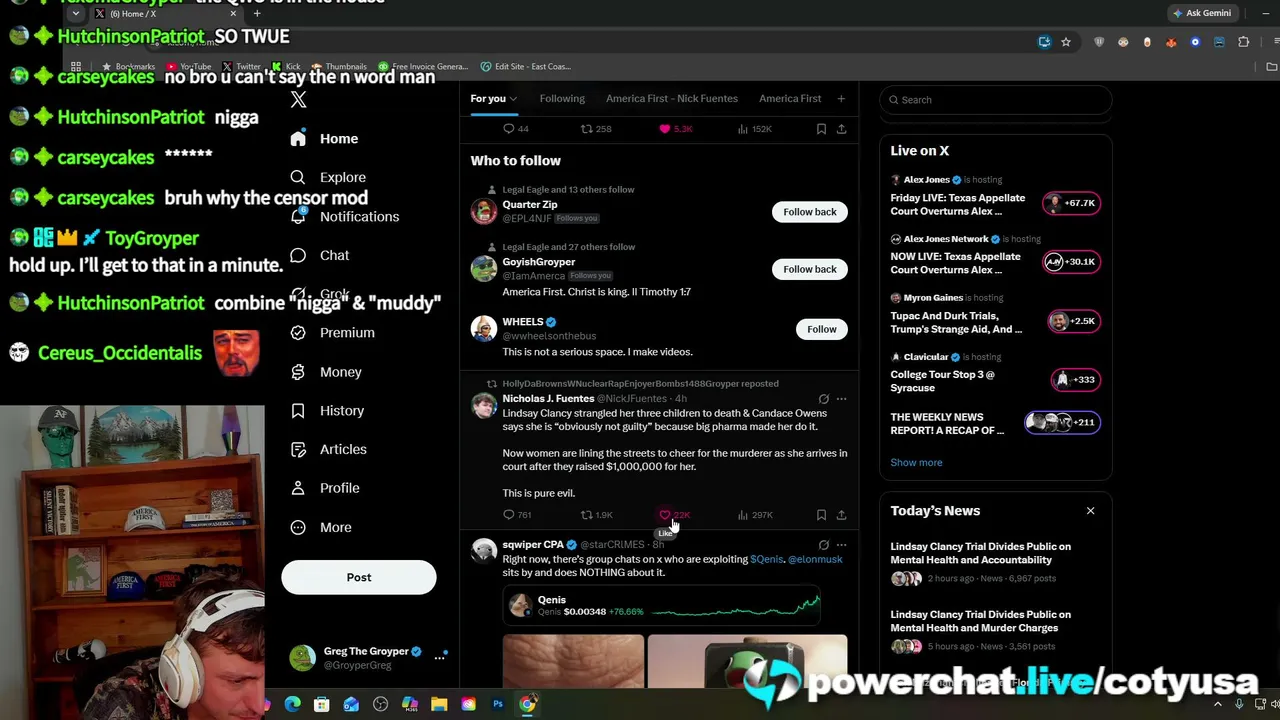Dismiss the Today's News panel
The height and width of the screenshot is (720, 1280).
[x=1090, y=511]
